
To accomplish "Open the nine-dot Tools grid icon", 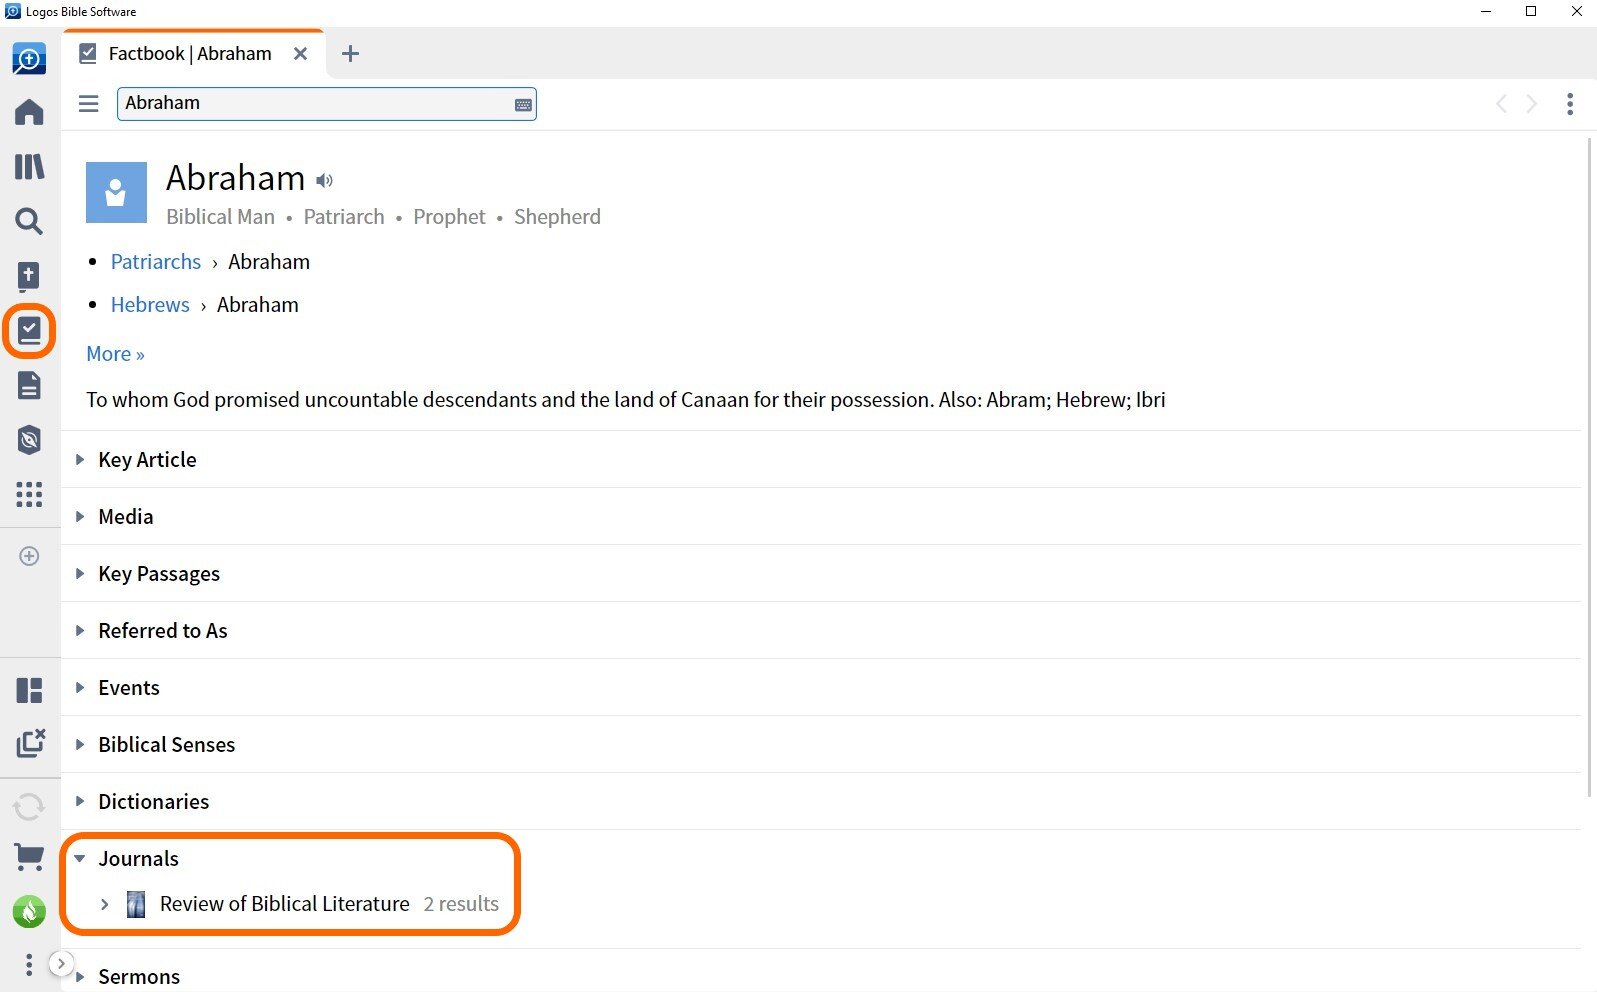I will pos(29,494).
